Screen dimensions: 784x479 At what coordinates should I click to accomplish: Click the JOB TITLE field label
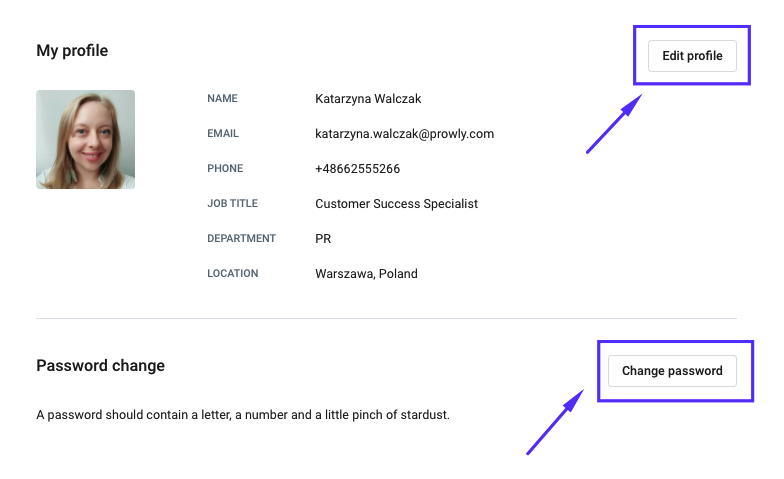point(232,204)
